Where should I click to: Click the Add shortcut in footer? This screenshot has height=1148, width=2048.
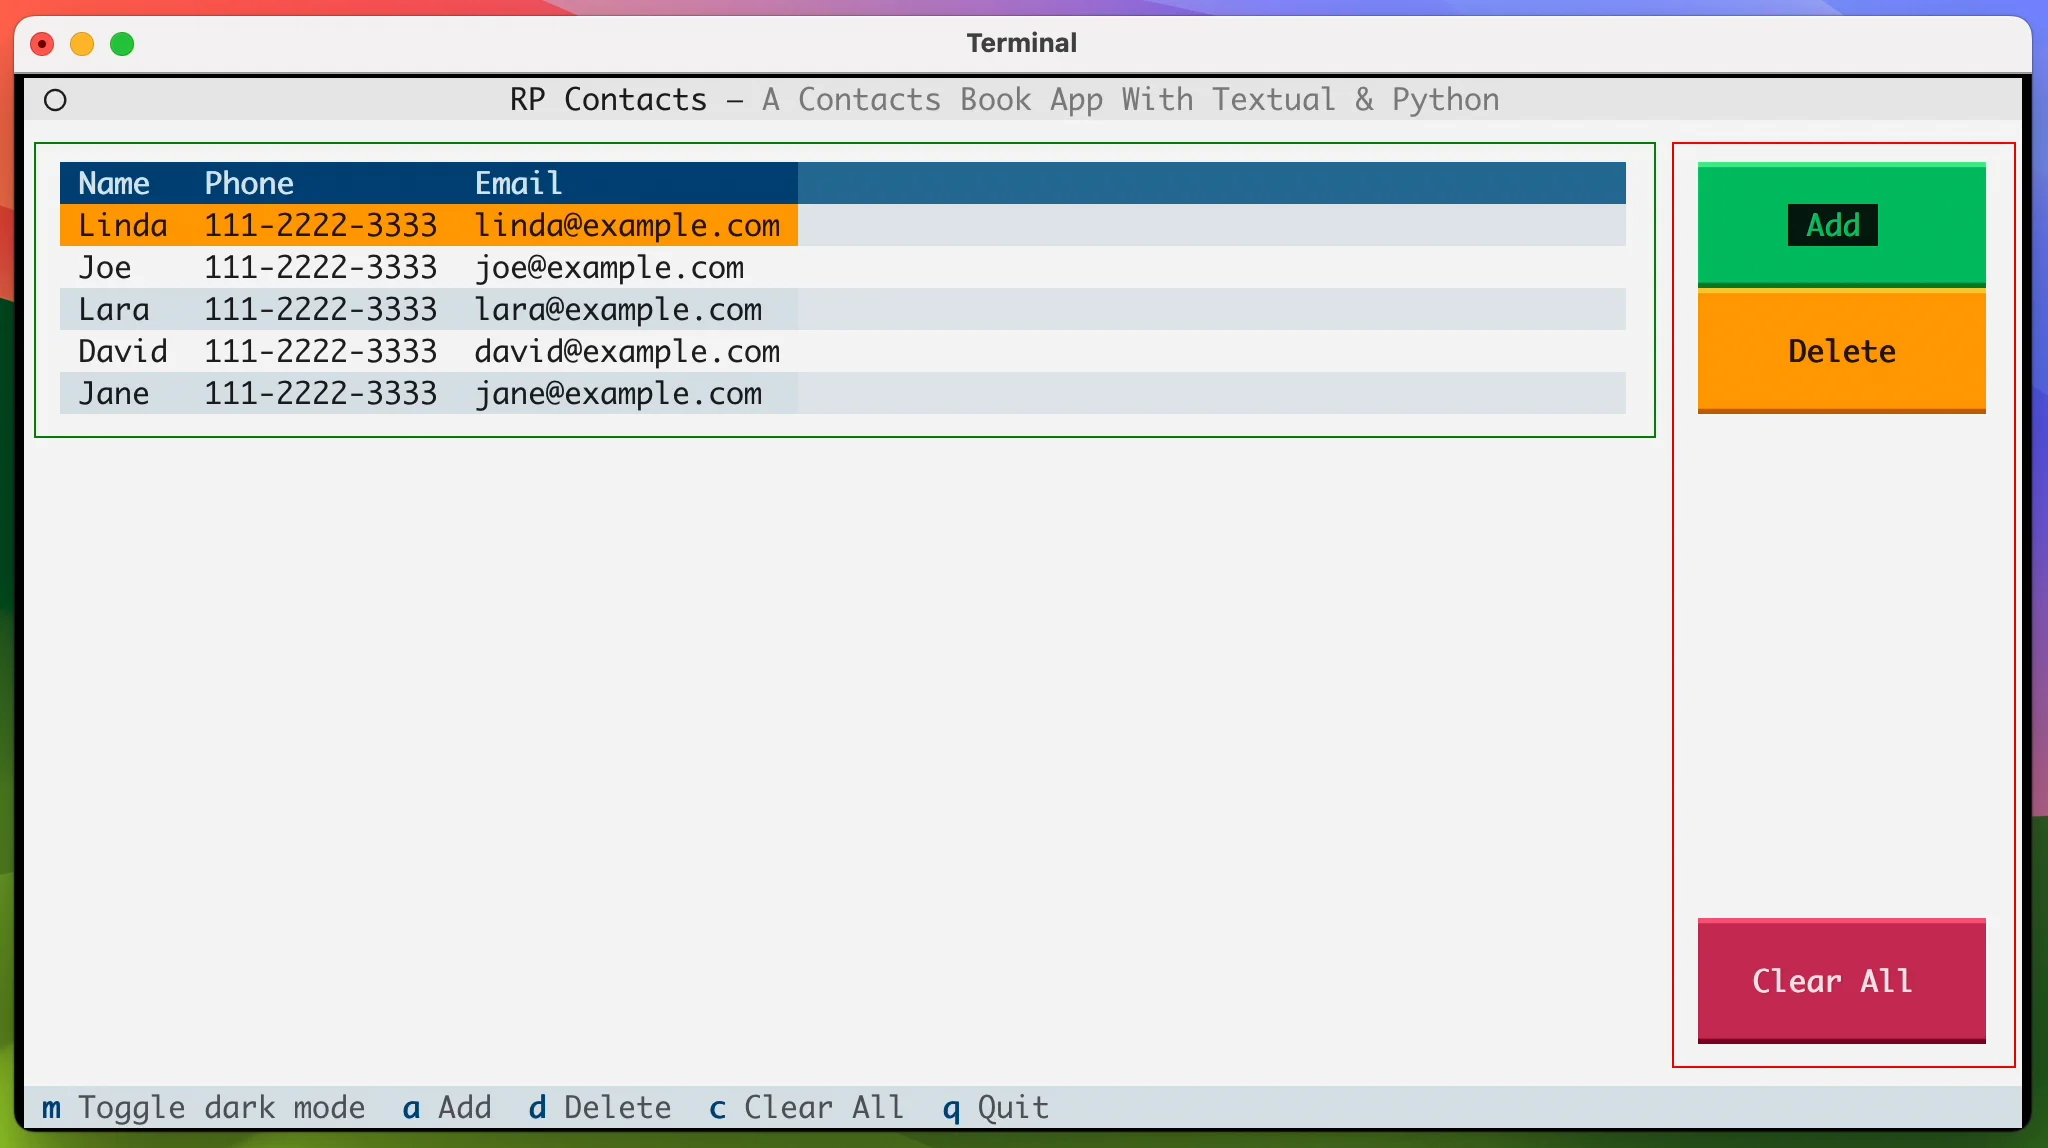447,1107
